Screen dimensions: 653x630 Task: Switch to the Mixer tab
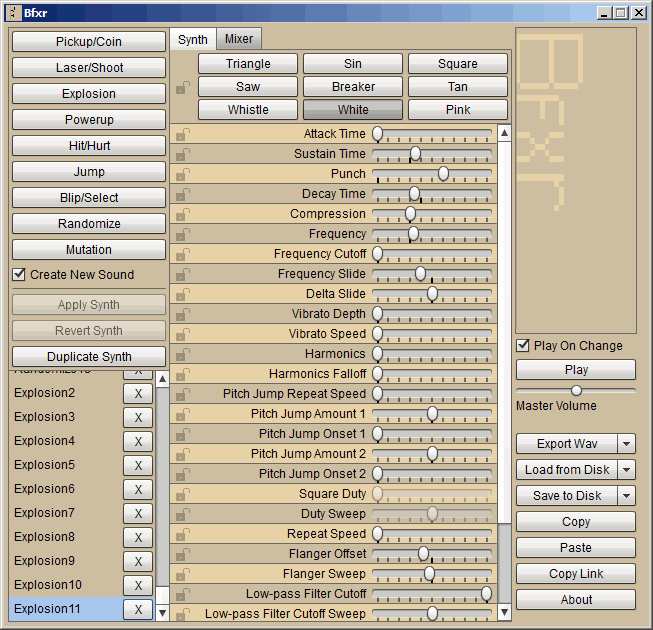tap(239, 39)
